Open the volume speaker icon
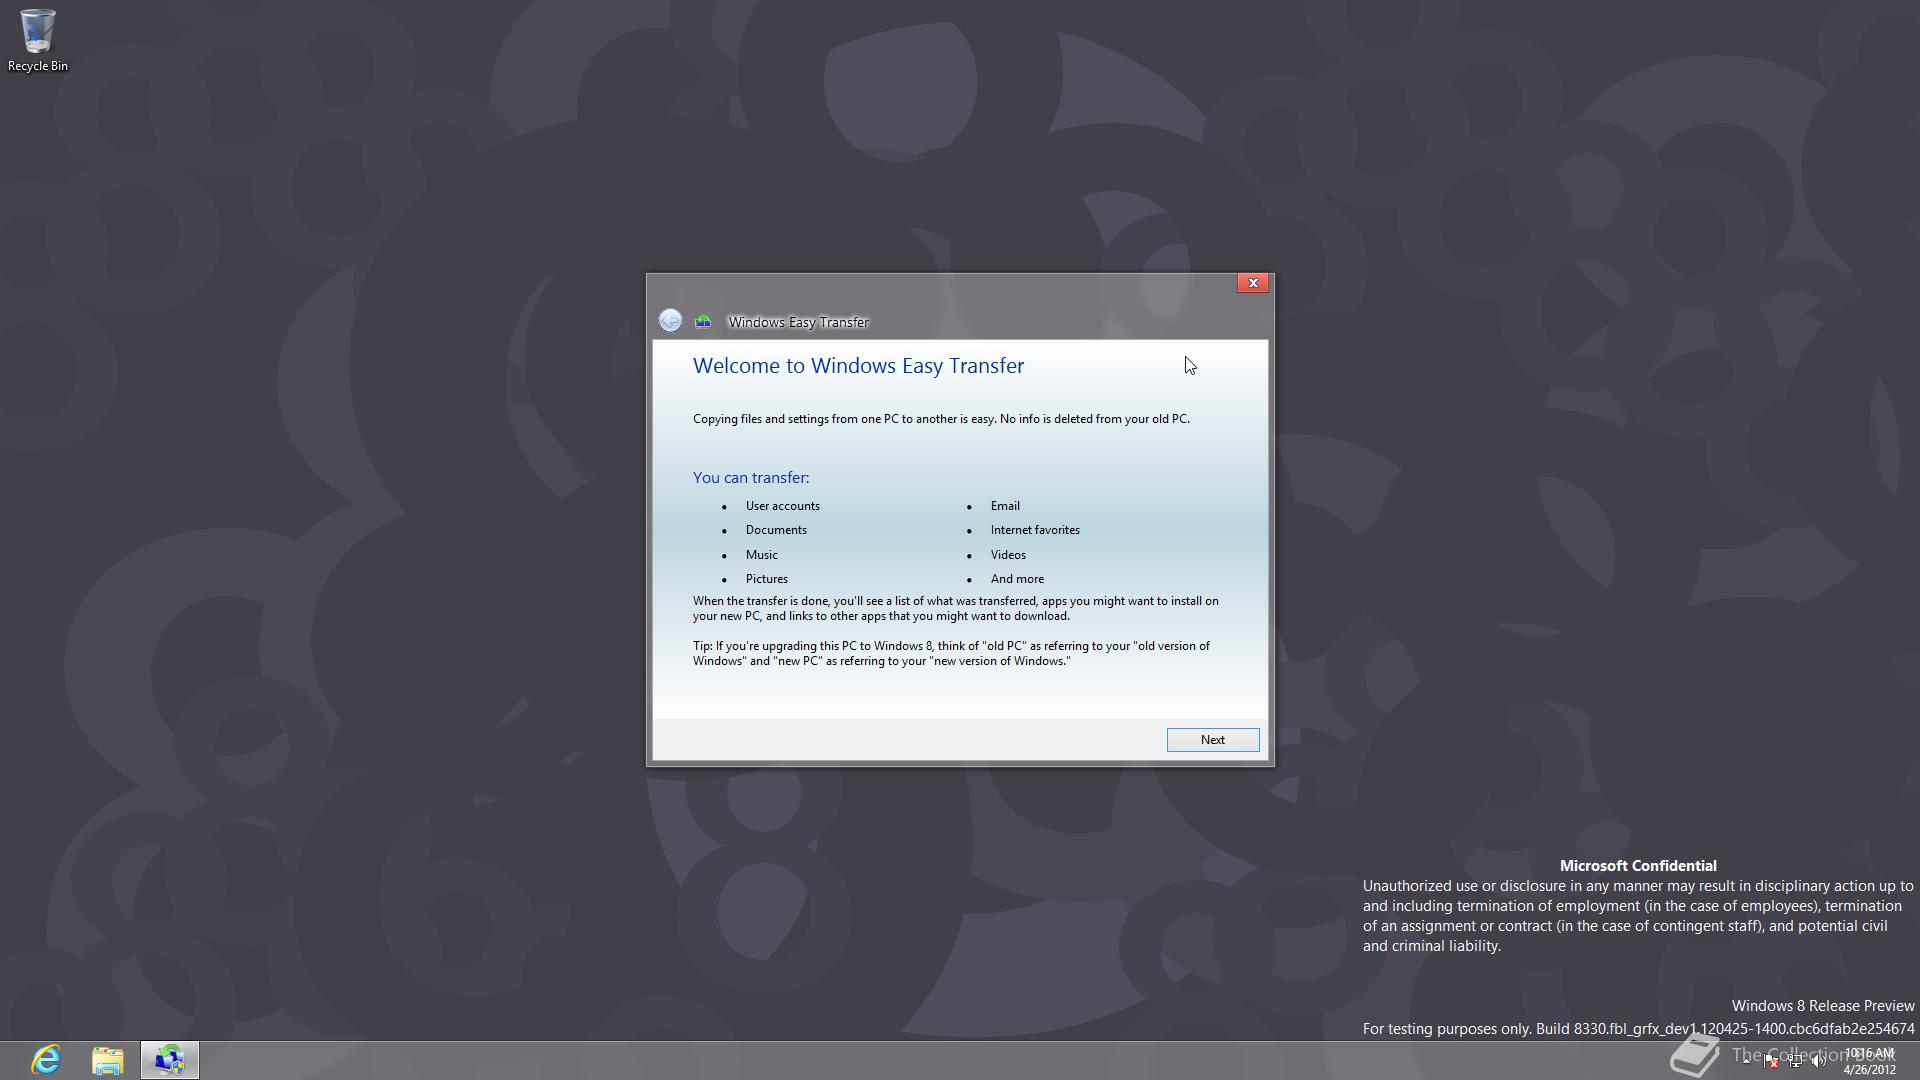 [1819, 1061]
